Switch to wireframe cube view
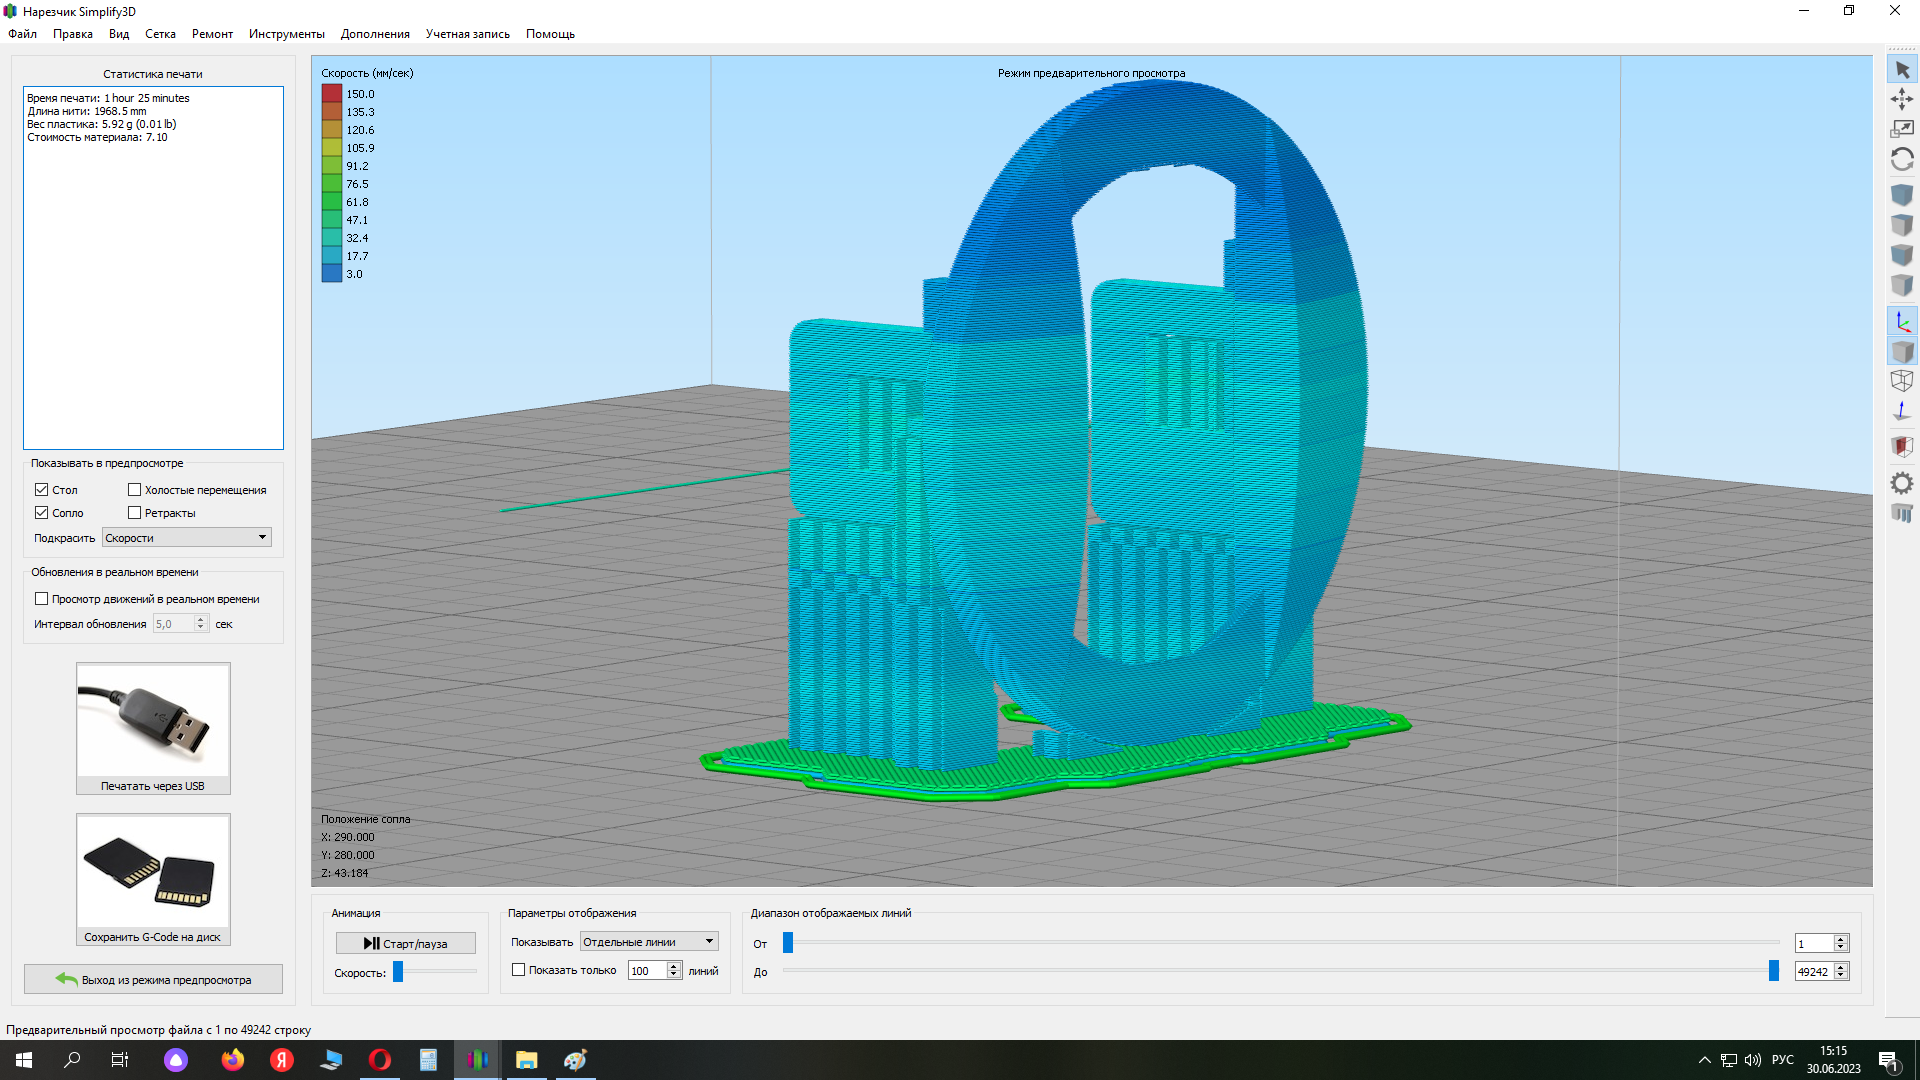This screenshot has height=1080, width=1920. 1902,381
